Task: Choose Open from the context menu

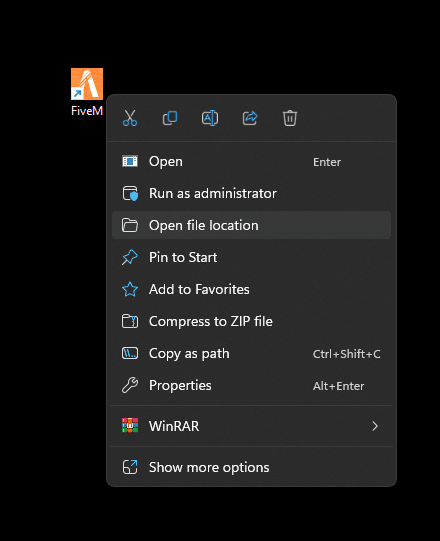Action: 251,161
